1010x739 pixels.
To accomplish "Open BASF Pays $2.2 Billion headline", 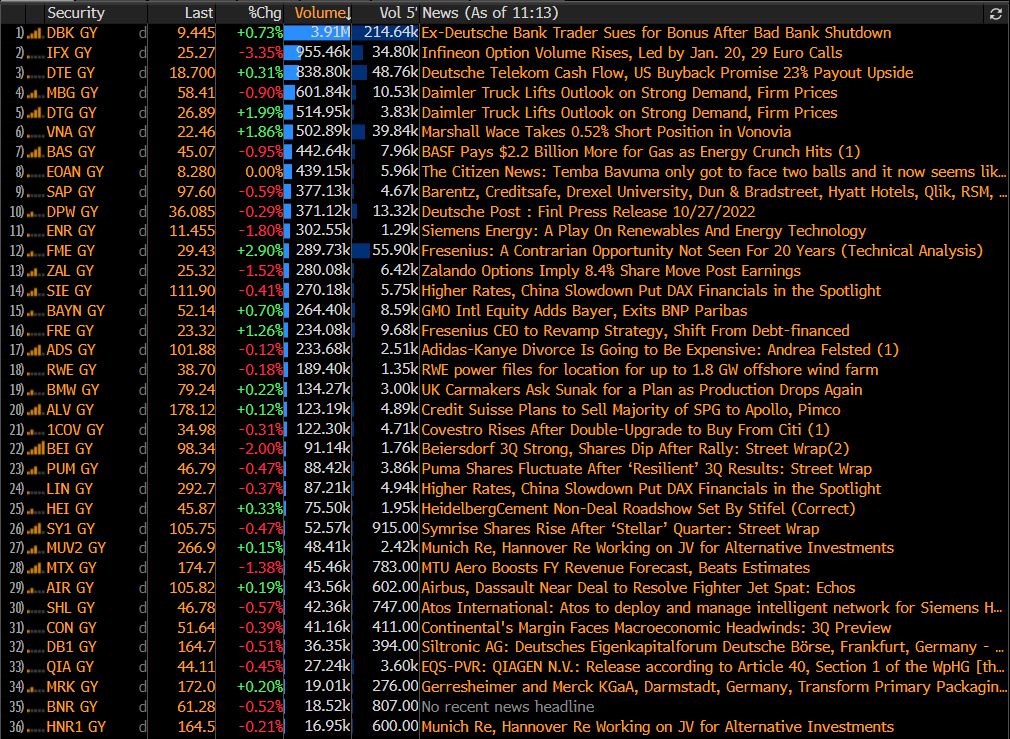I will tap(641, 153).
